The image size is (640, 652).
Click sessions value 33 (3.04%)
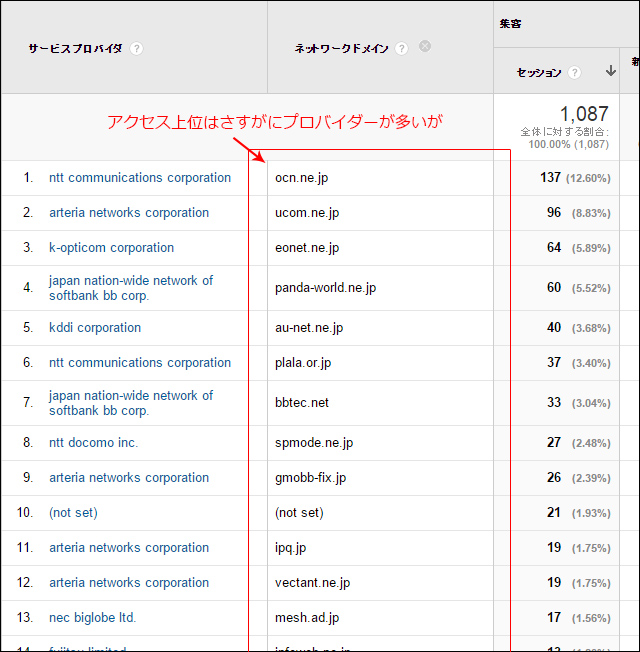click(578, 403)
